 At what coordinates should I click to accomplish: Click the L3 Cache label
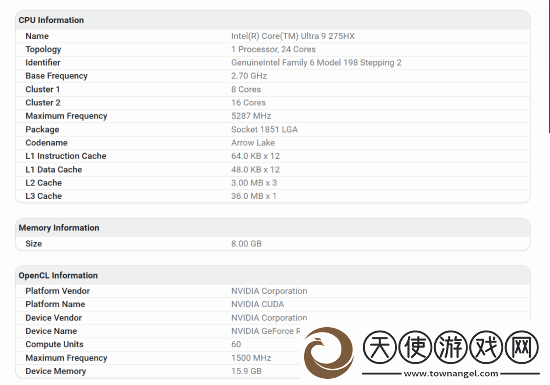click(x=43, y=196)
